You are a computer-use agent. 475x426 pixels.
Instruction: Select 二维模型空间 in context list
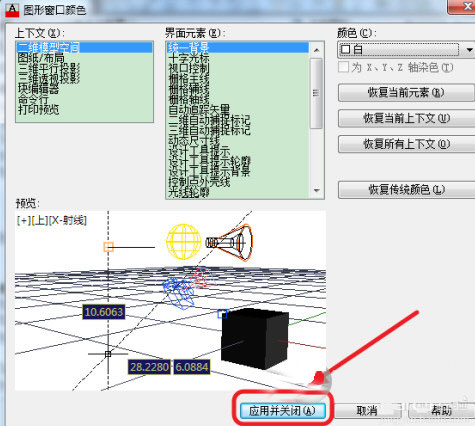[x=84, y=47]
